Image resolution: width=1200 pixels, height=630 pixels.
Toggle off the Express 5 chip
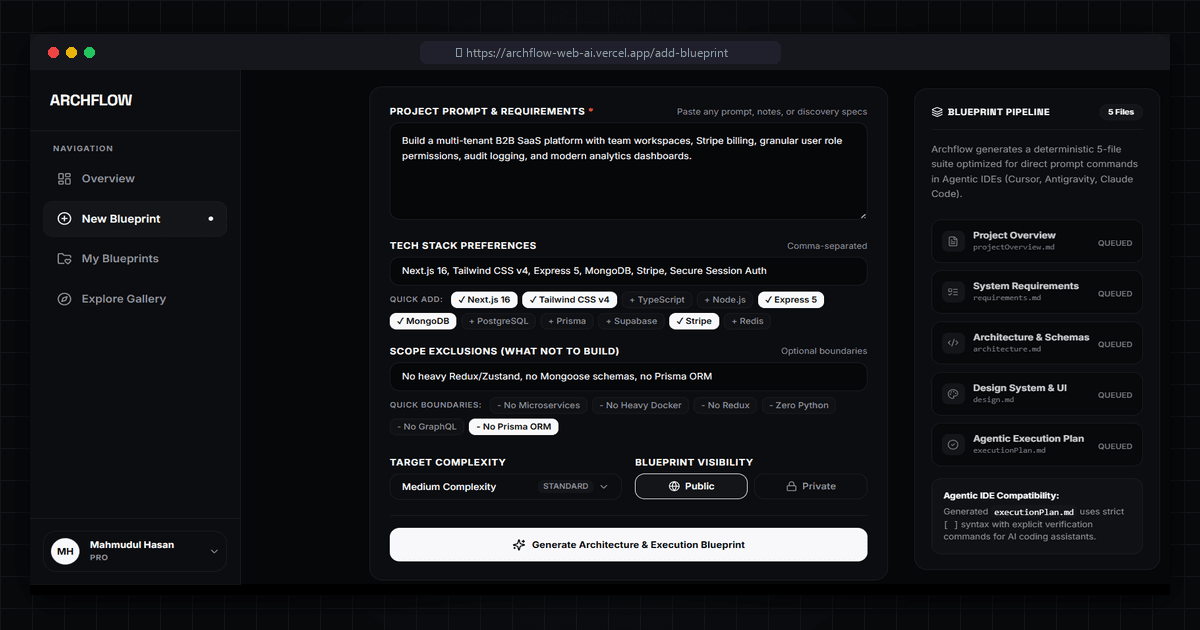coord(791,299)
